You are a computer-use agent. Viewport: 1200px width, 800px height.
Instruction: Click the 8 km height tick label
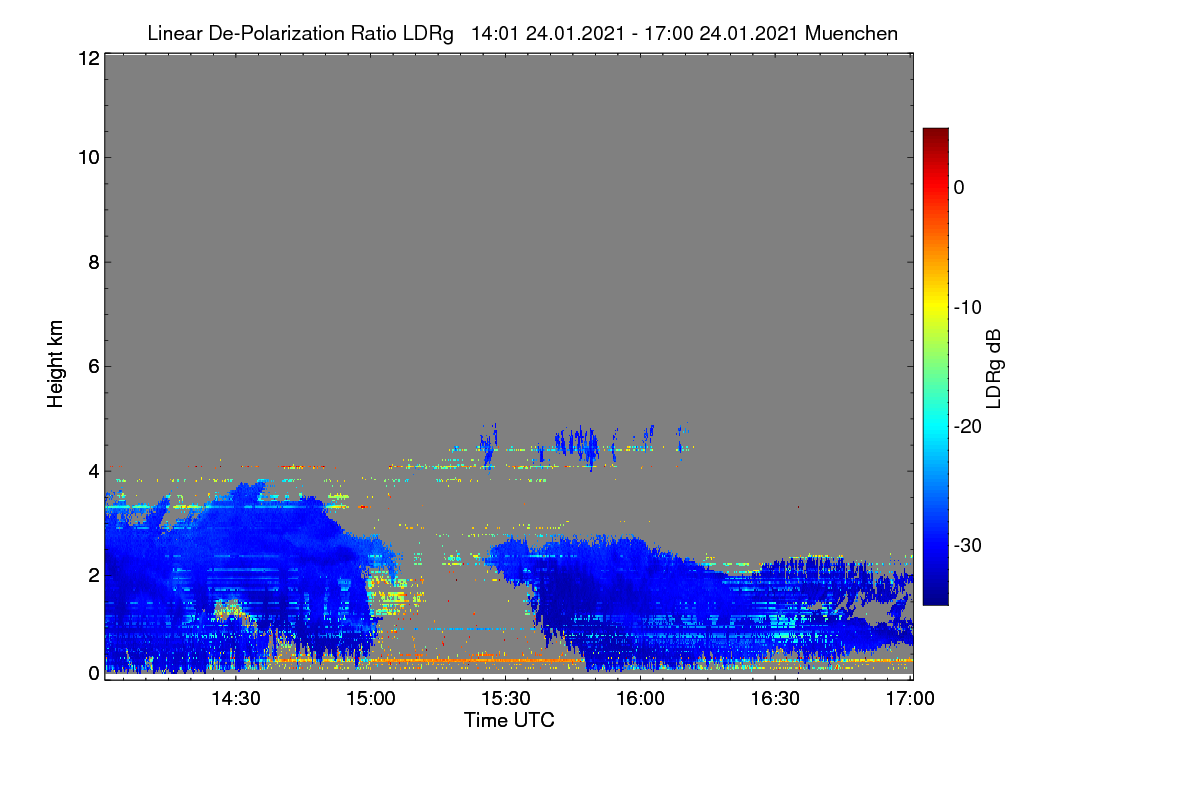92,262
